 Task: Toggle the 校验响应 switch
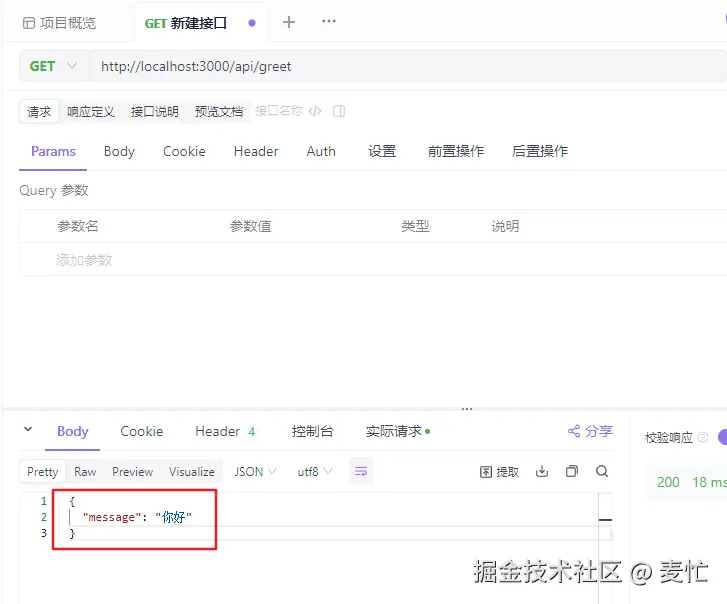[x=722, y=437]
